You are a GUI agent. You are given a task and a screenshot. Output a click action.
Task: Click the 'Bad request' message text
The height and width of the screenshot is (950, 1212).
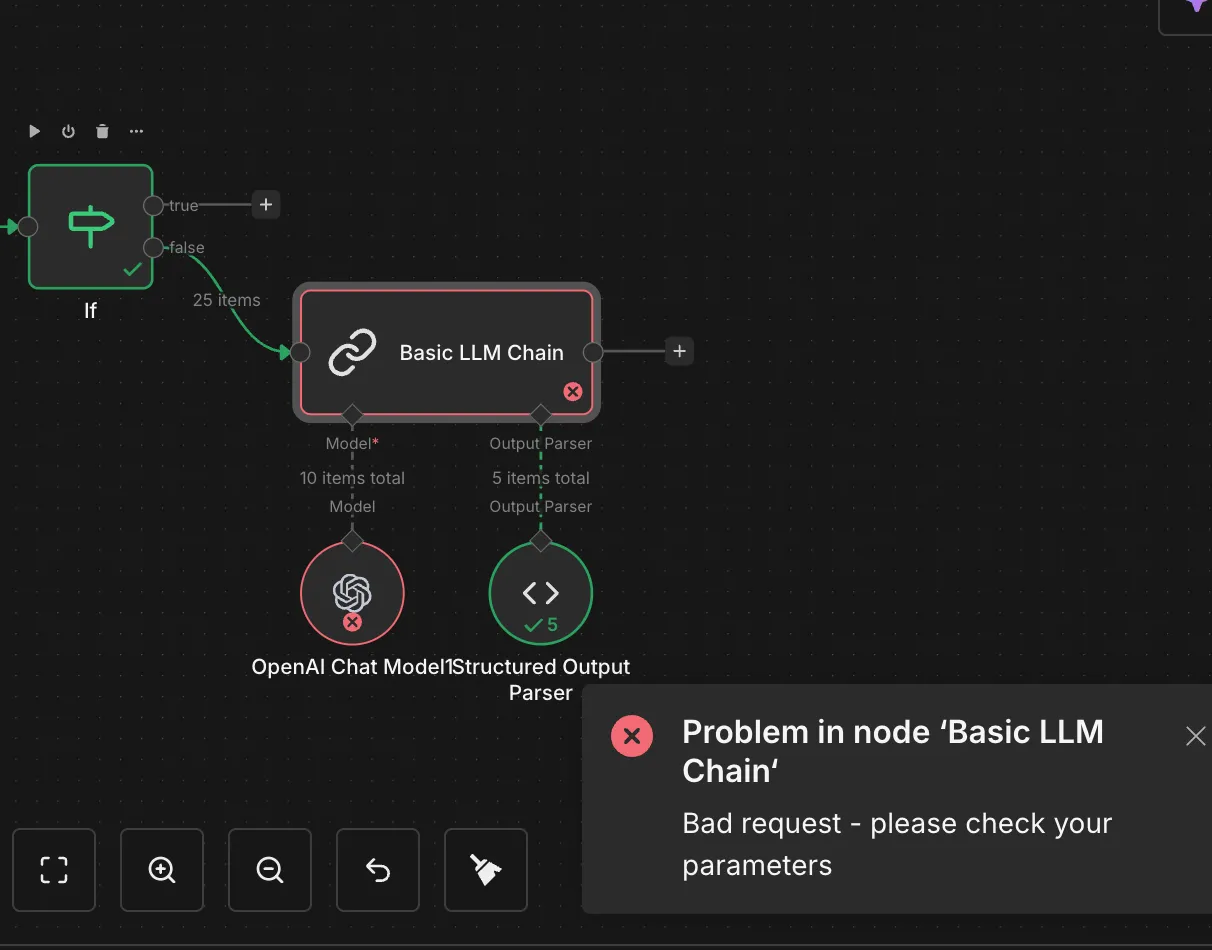coord(897,844)
